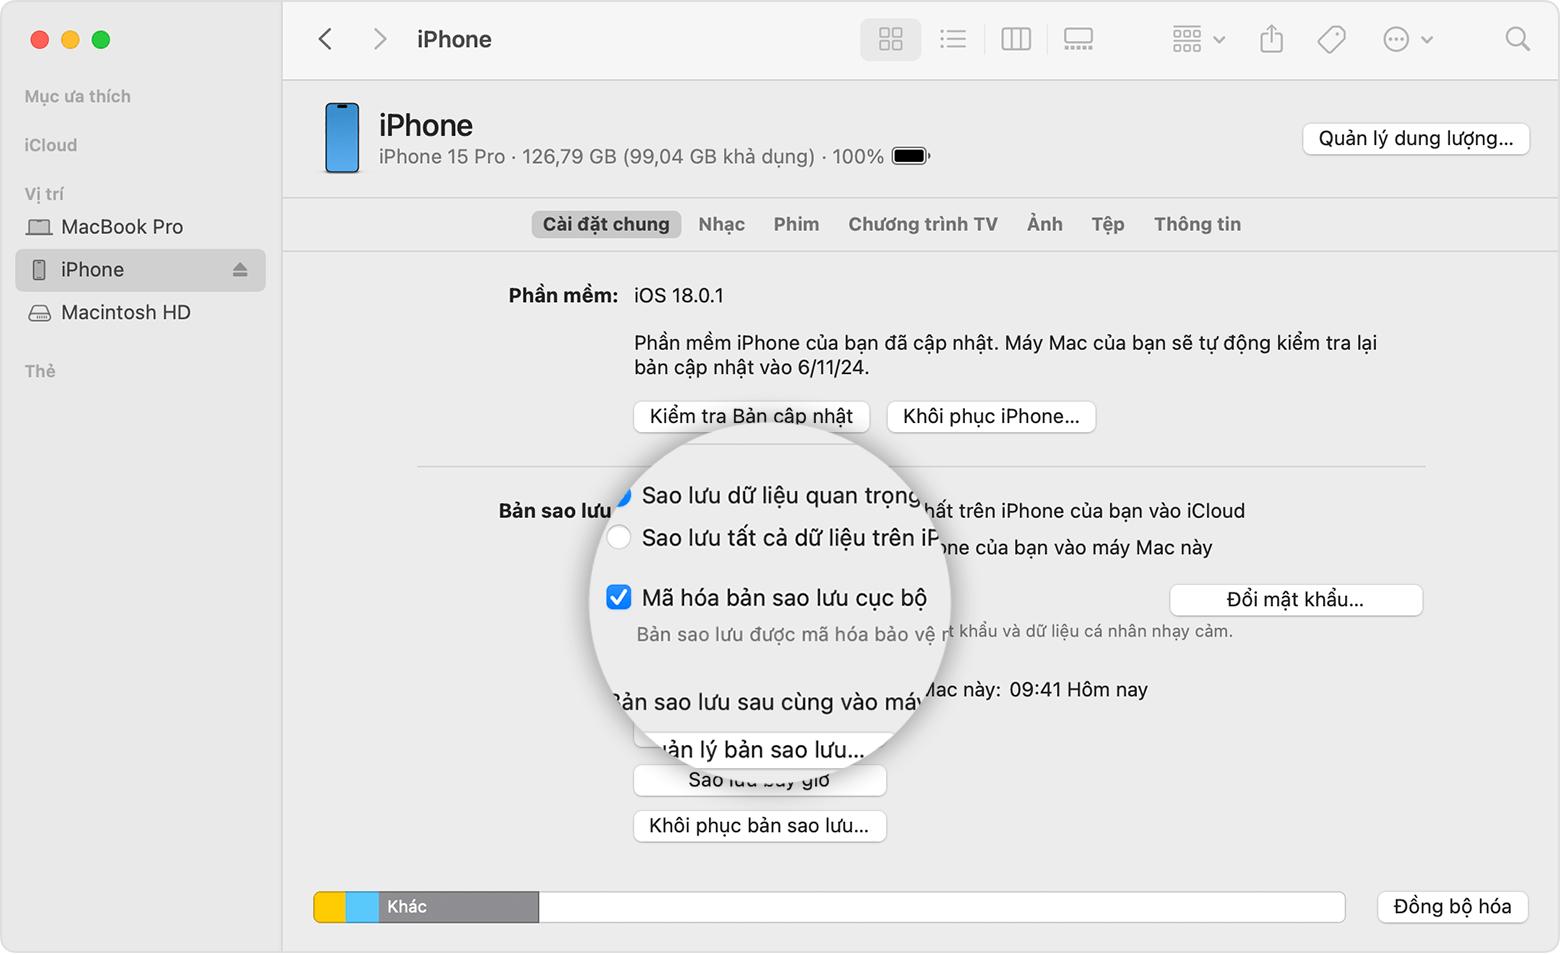The height and width of the screenshot is (954, 1560).
Task: Open the Nhạc tab
Action: [x=721, y=224]
